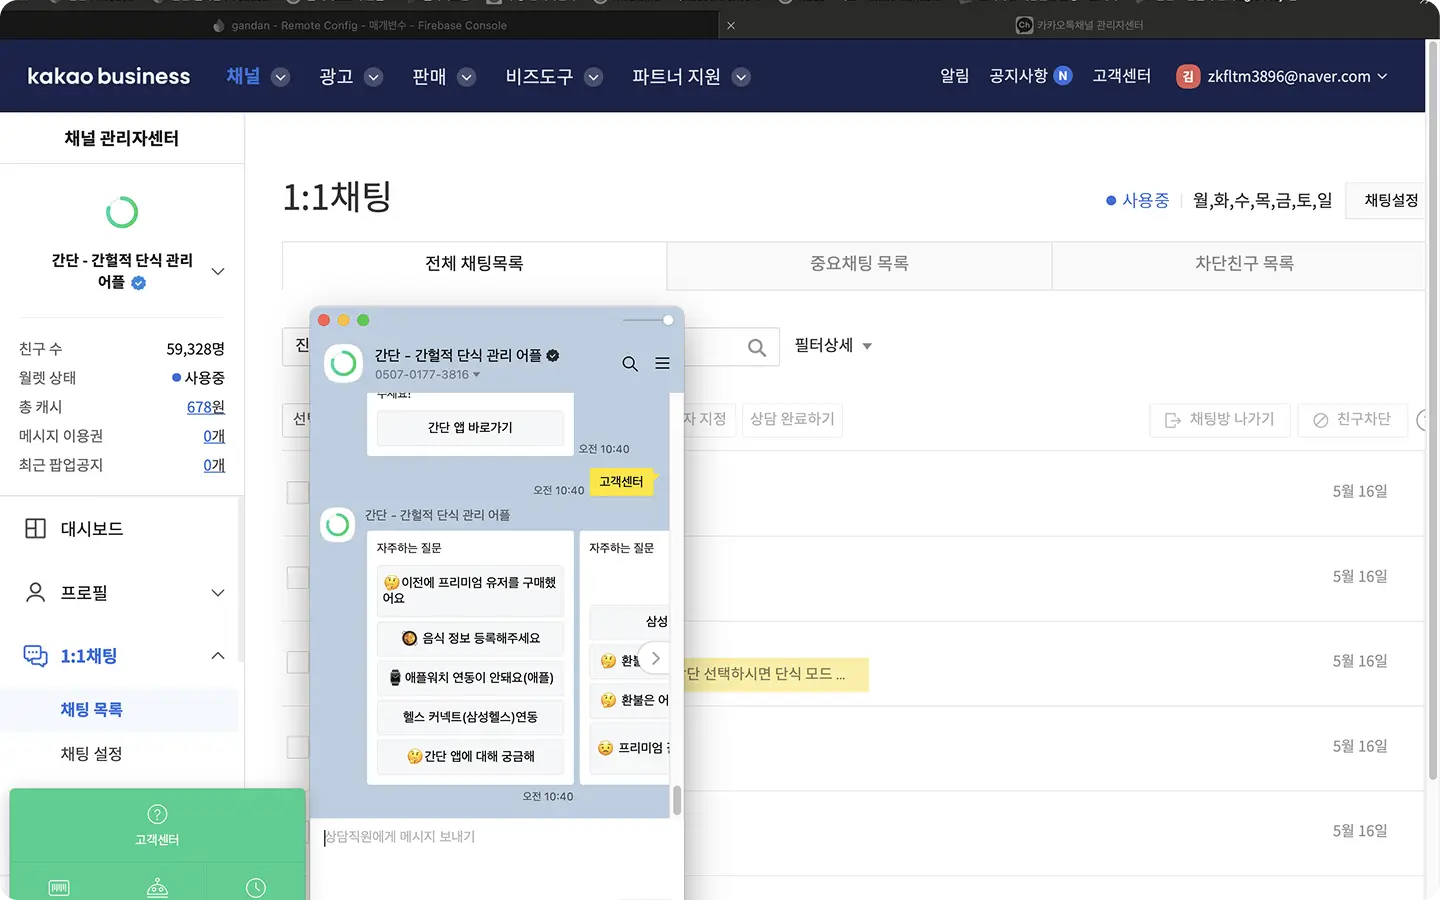This screenshot has width=1440, height=900.
Task: Click the verified badge next to chat title
Action: 553,355
